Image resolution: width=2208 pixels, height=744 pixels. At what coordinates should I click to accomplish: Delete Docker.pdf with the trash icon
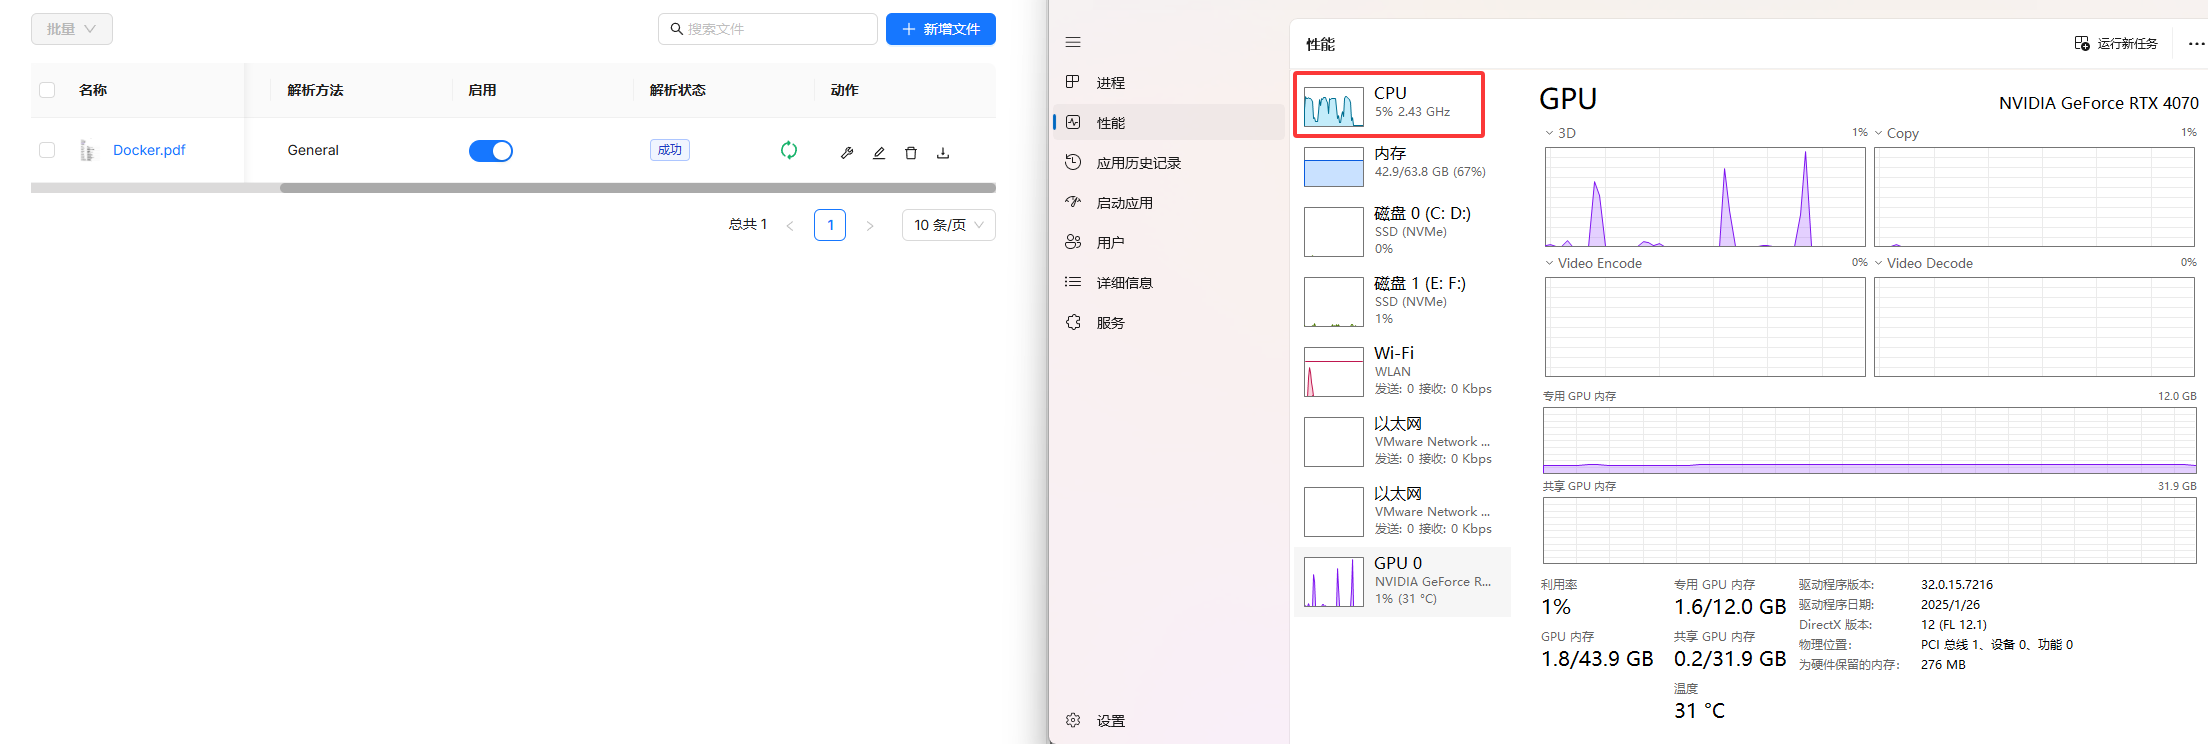[x=911, y=153]
